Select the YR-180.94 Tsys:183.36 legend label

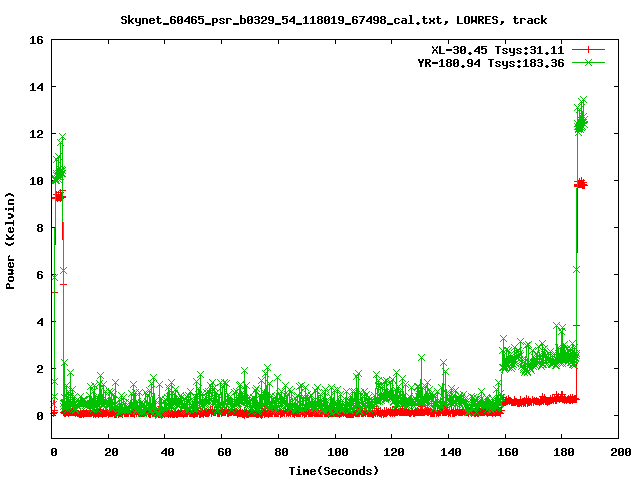pyautogui.click(x=491, y=63)
